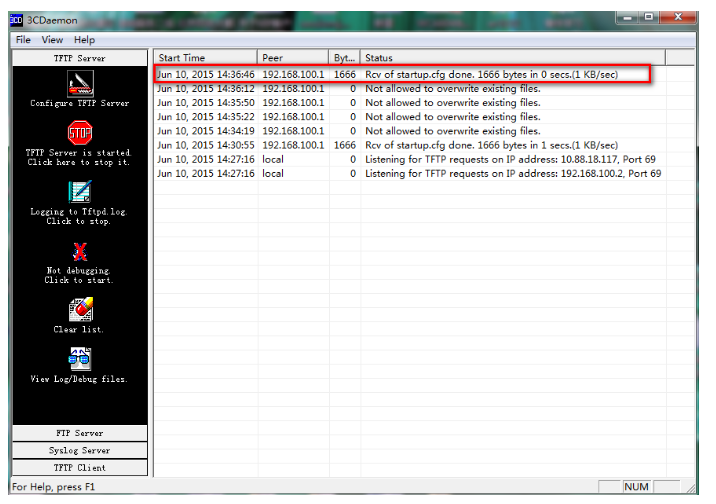Minimize the 3CDaemon window

click(x=627, y=17)
